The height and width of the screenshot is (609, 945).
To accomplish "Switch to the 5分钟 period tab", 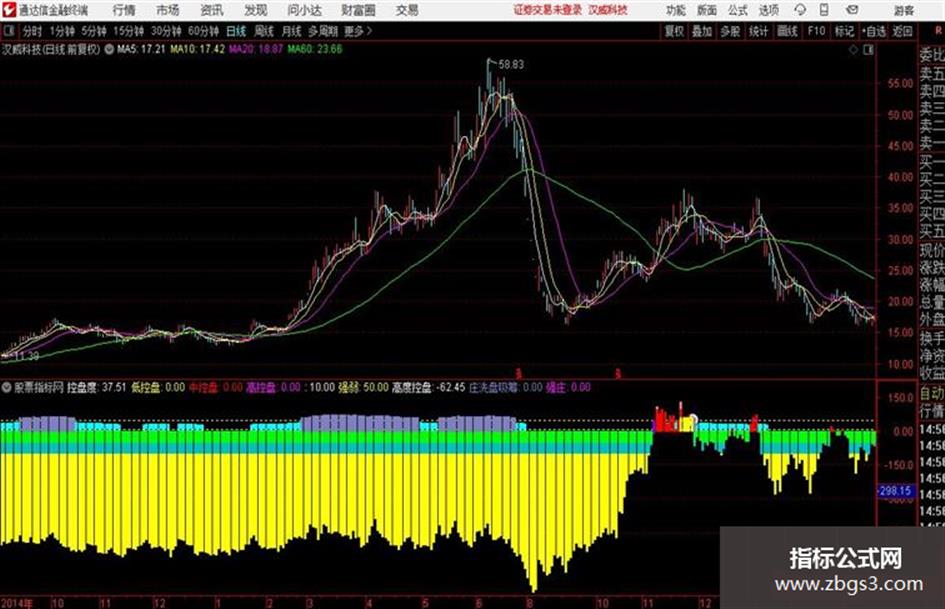I will click(94, 31).
